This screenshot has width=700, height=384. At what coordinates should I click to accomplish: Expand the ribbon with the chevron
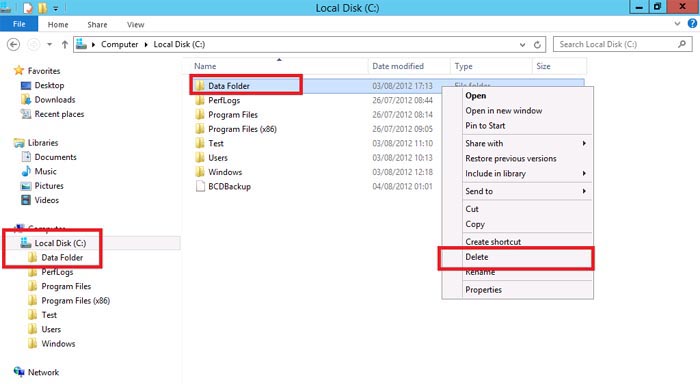[x=677, y=24]
